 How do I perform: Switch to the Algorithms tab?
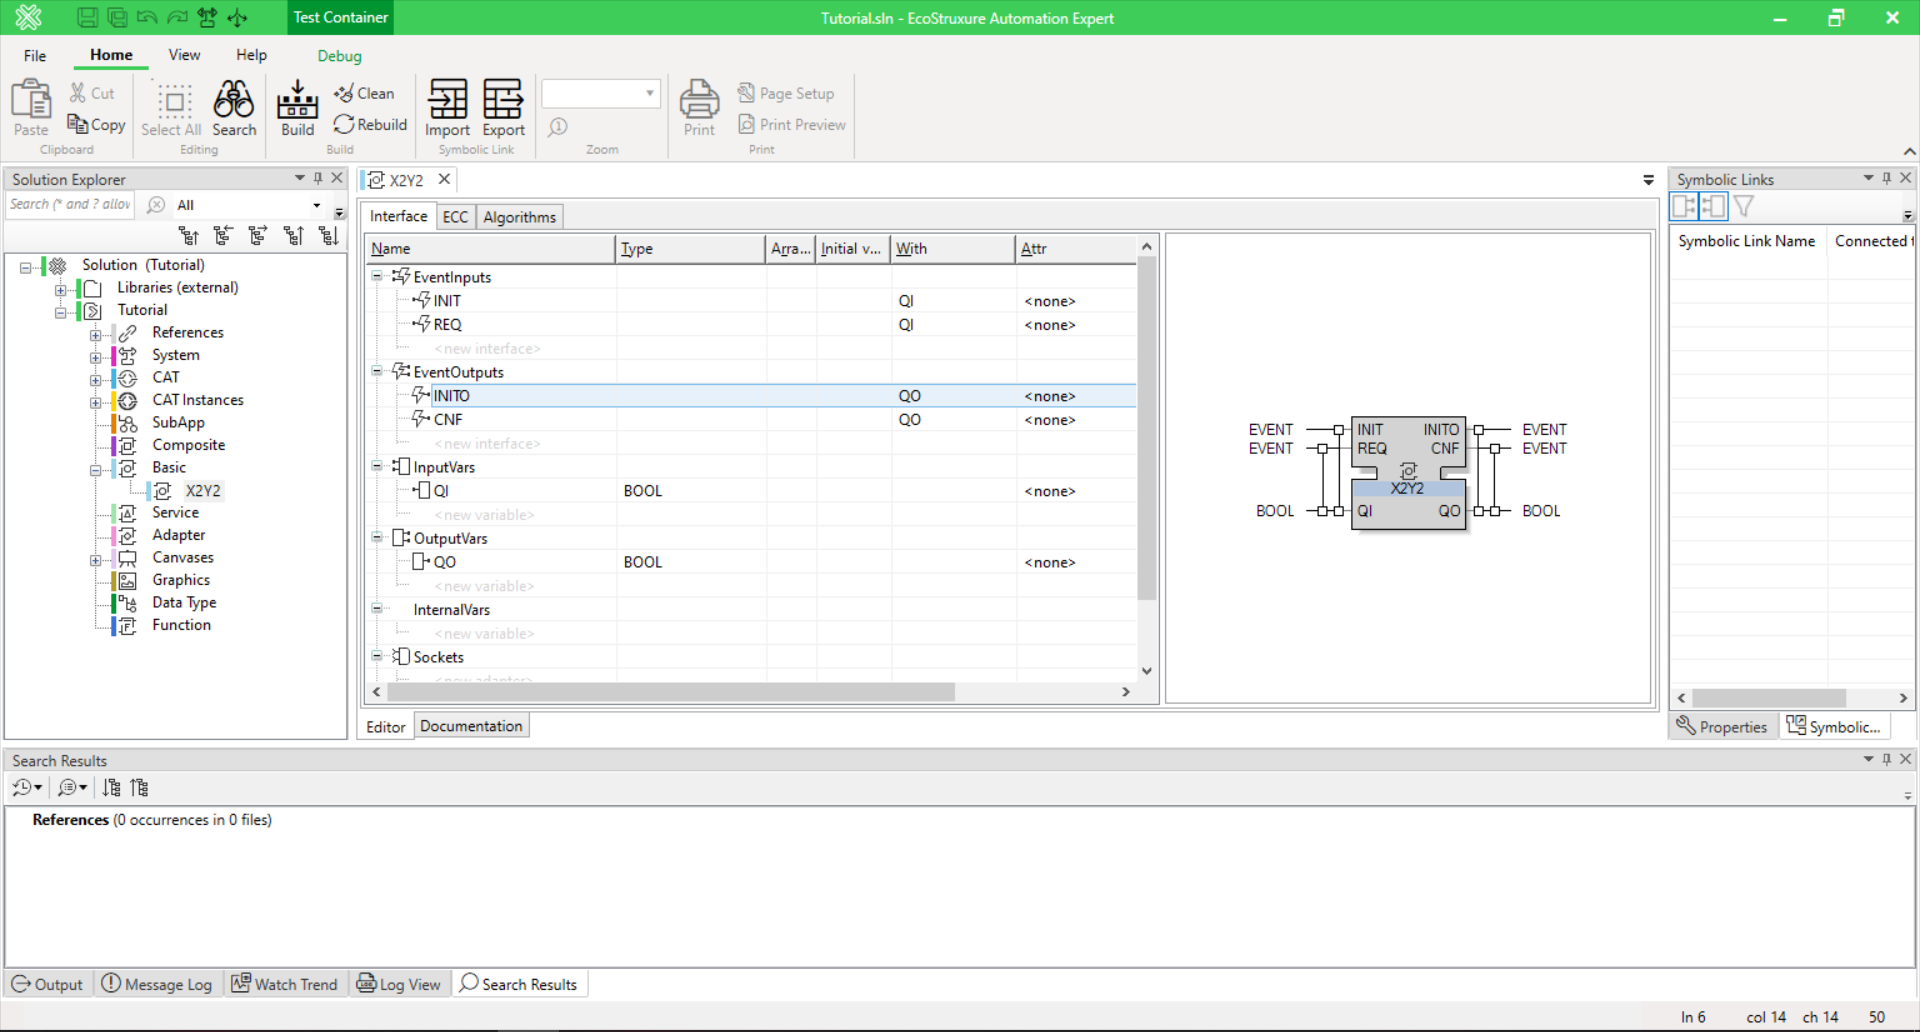coord(519,217)
